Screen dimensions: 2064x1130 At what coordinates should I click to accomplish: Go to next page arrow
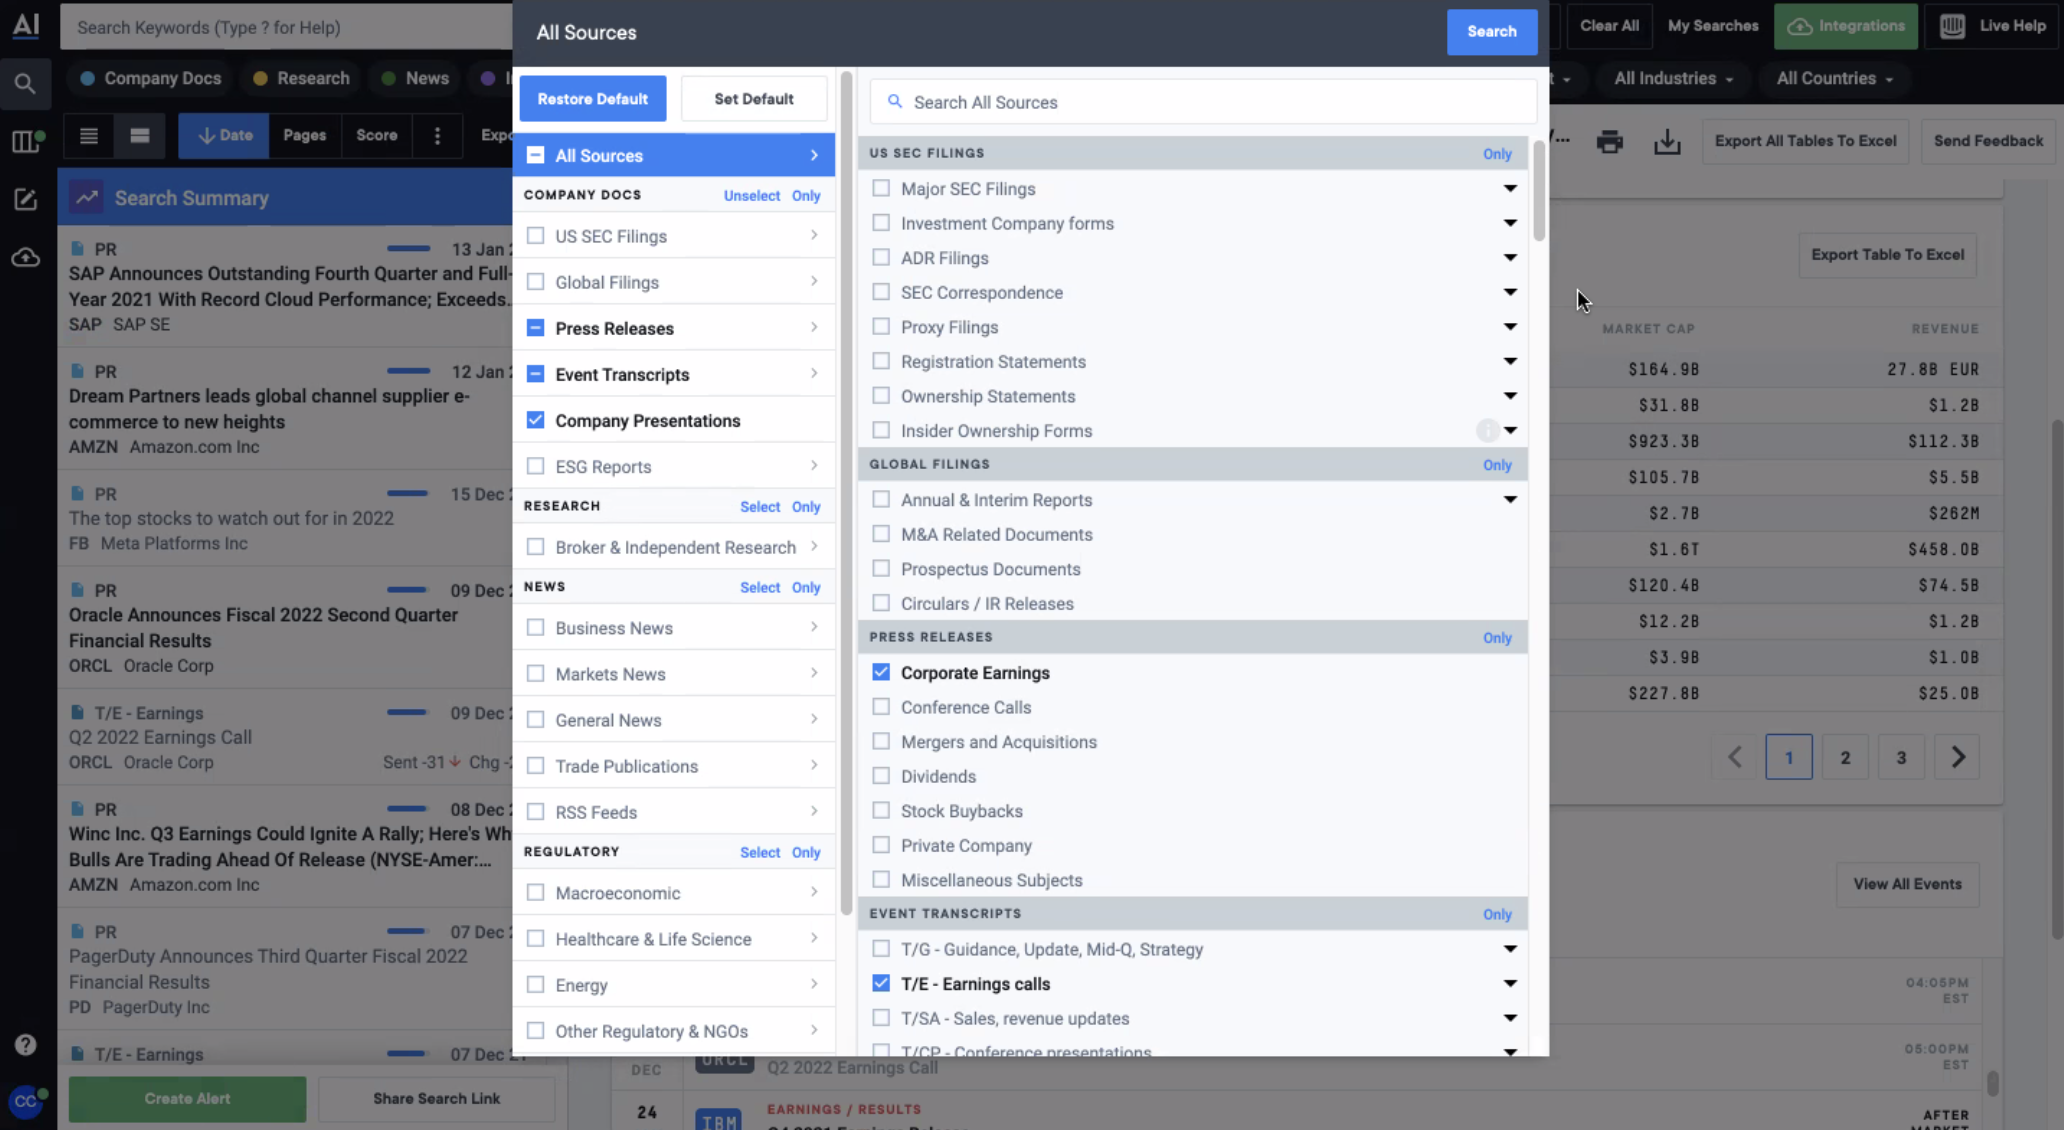[1957, 757]
